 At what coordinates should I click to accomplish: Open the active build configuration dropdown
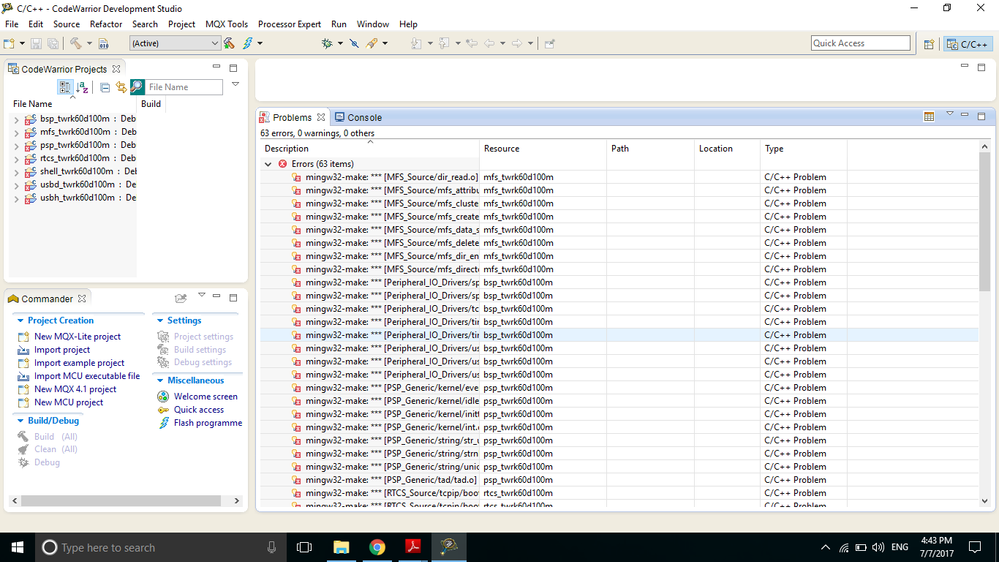coord(175,43)
